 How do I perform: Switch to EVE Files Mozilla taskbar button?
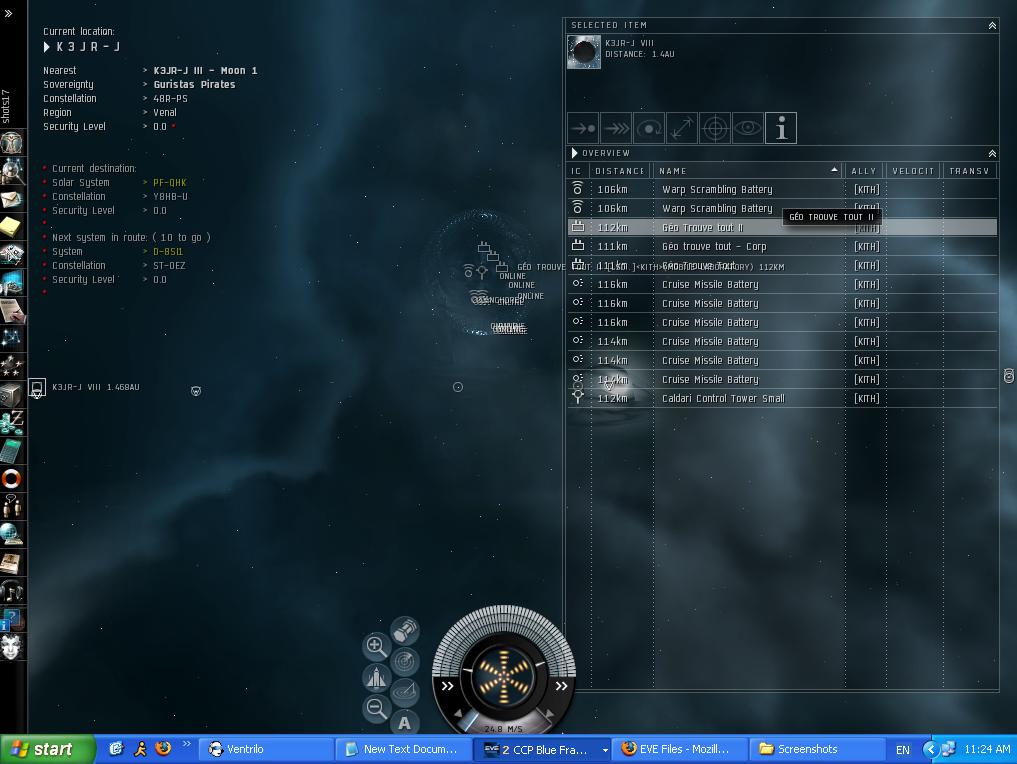pyautogui.click(x=680, y=749)
